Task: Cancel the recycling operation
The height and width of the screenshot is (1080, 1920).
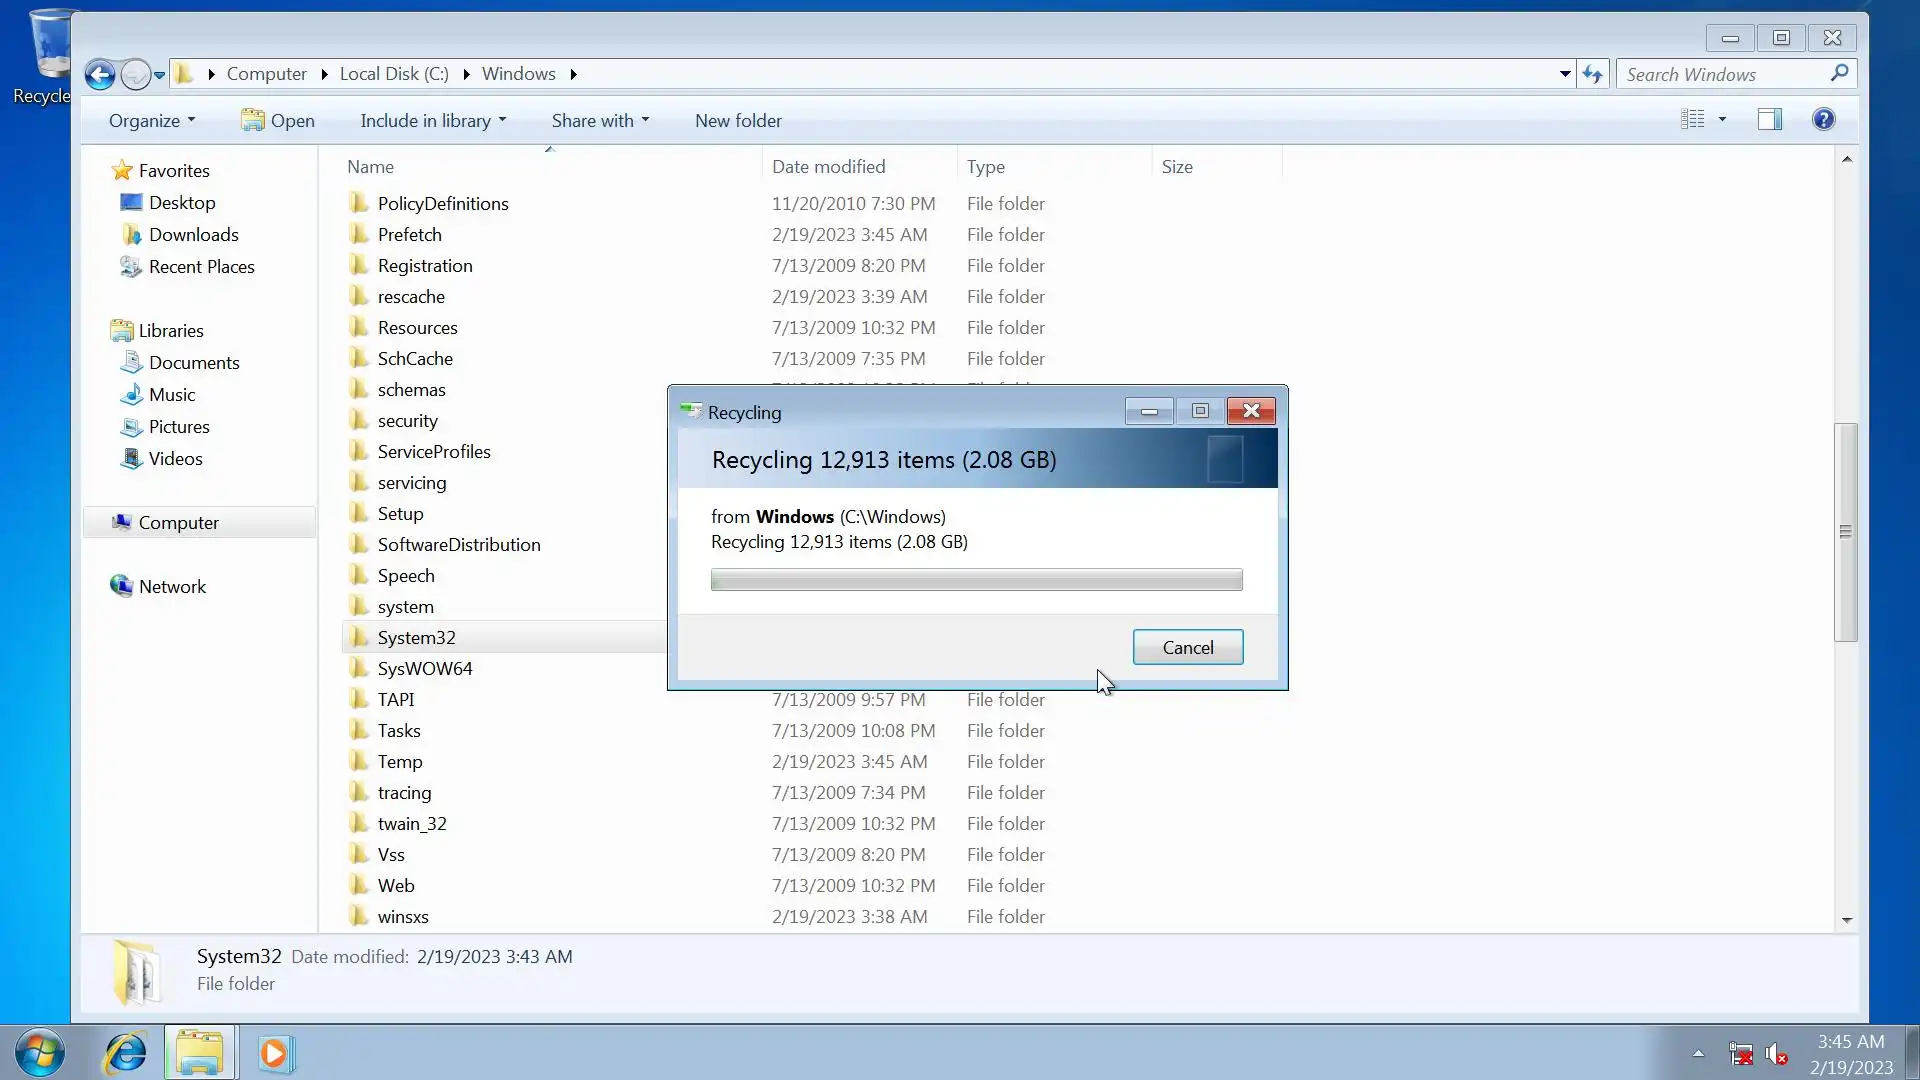Action: [1187, 647]
